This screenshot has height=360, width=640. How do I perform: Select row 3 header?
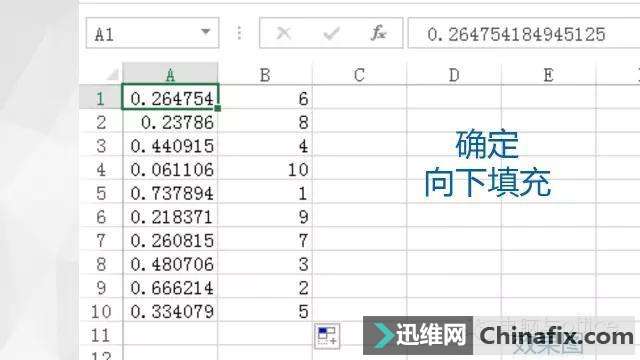[100, 145]
